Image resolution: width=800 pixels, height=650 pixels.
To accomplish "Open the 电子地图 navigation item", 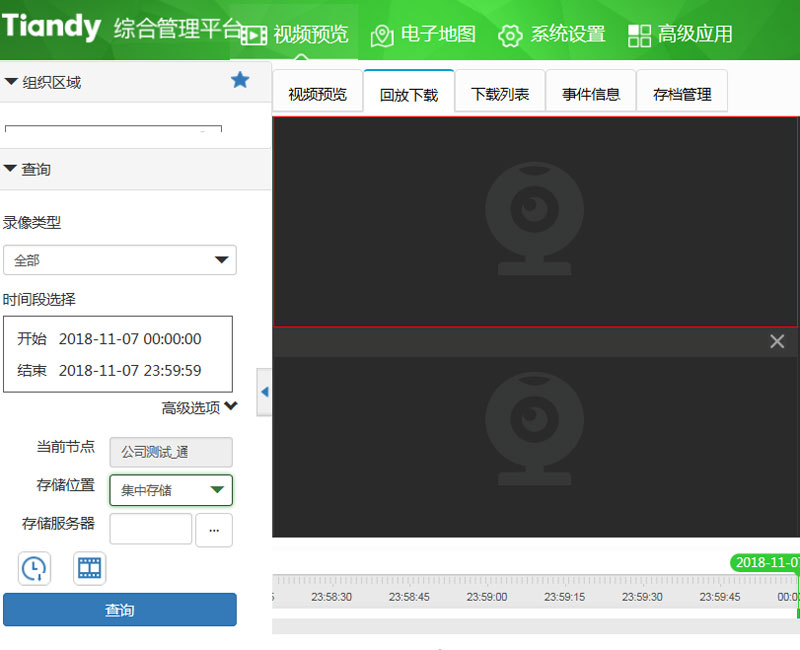I will pyautogui.click(x=423, y=34).
